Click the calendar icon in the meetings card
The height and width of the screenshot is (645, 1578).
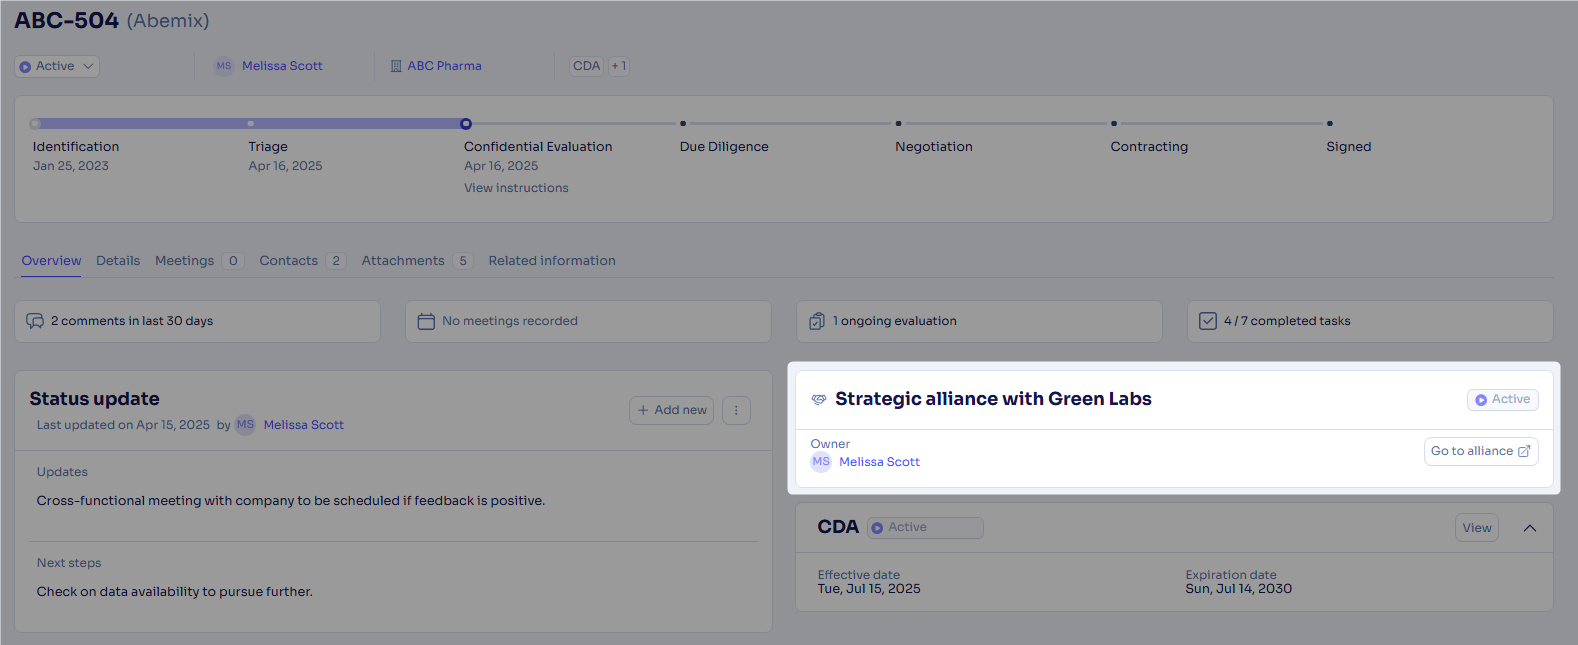[x=426, y=321]
